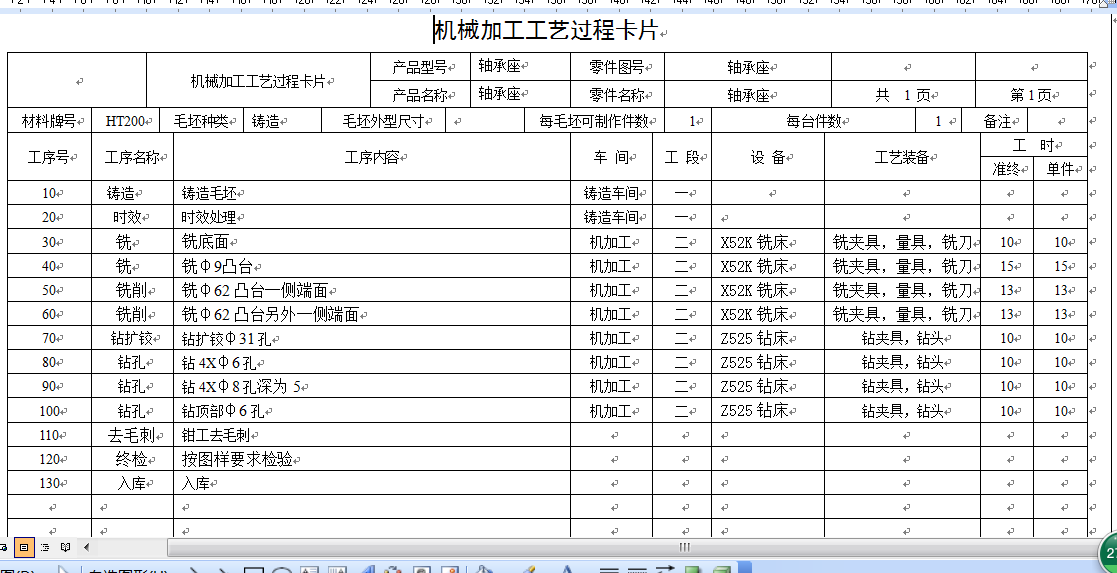The image size is (1117, 573).
Task: Click the 机械加工工艺过程卡片 cell inside the table
Action: pos(258,81)
